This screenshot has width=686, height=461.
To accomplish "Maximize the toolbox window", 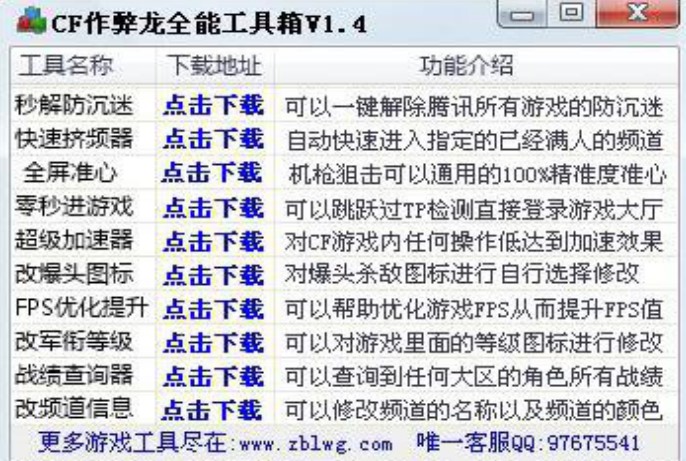I will click(571, 13).
